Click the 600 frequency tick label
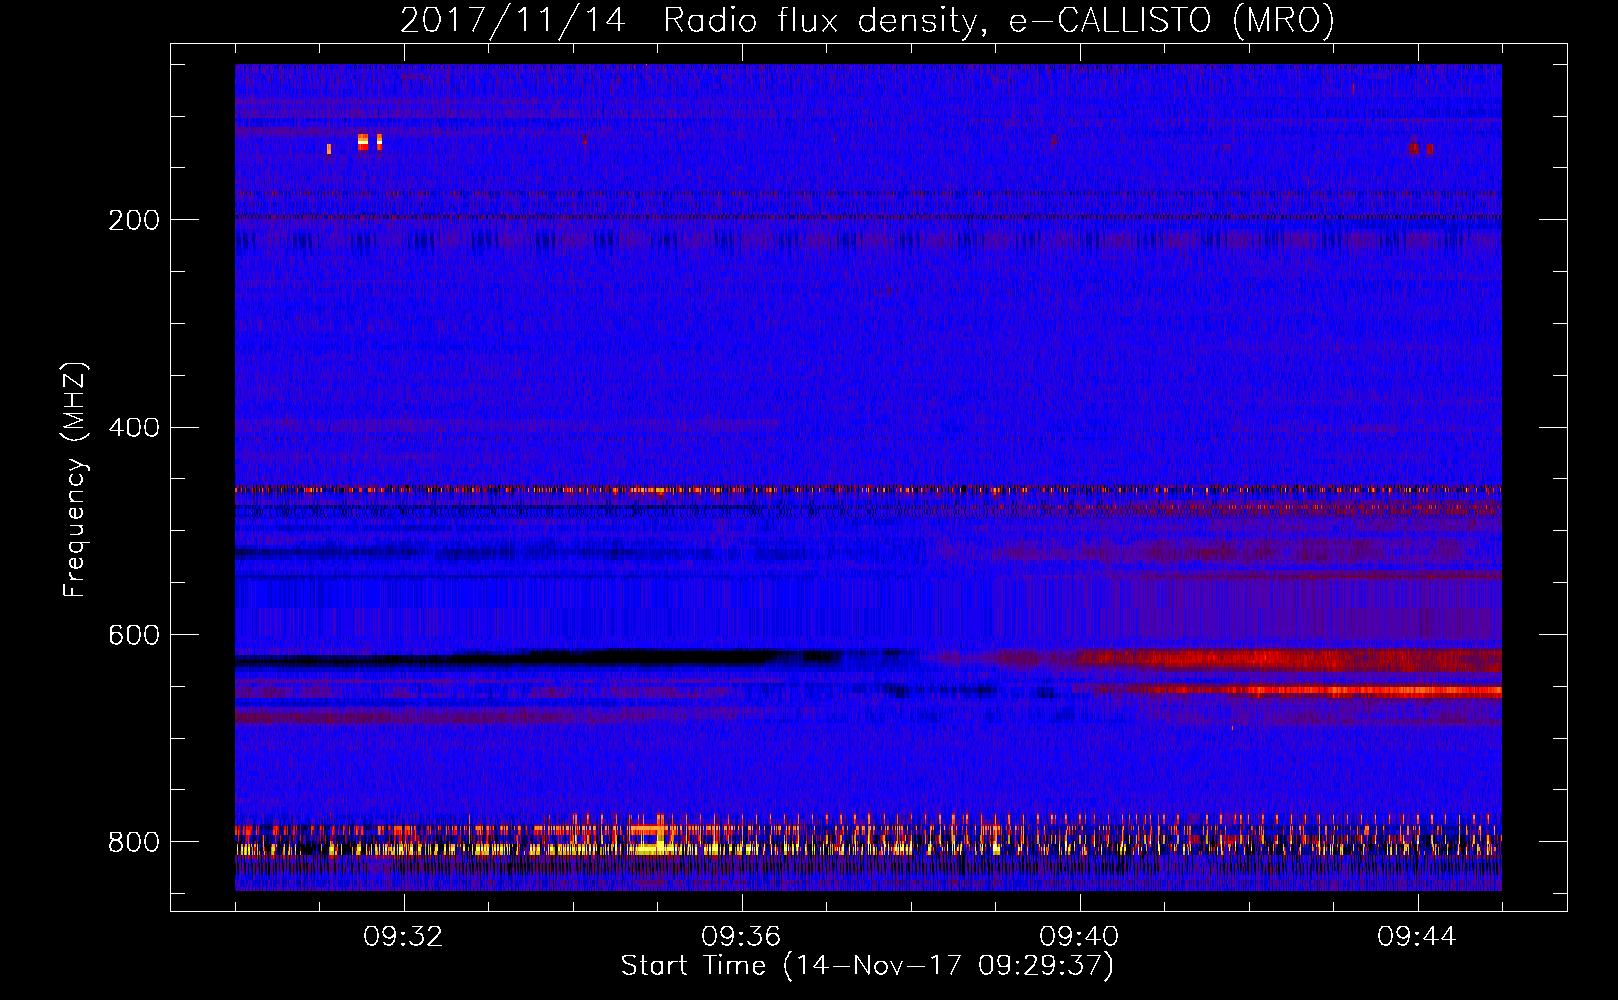Image resolution: width=1618 pixels, height=1000 pixels. tap(134, 635)
